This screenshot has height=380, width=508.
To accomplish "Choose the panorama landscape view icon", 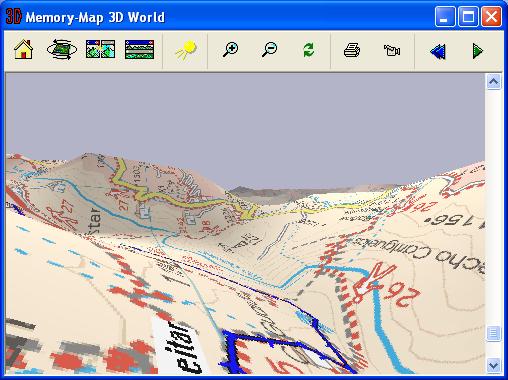I will (139, 50).
